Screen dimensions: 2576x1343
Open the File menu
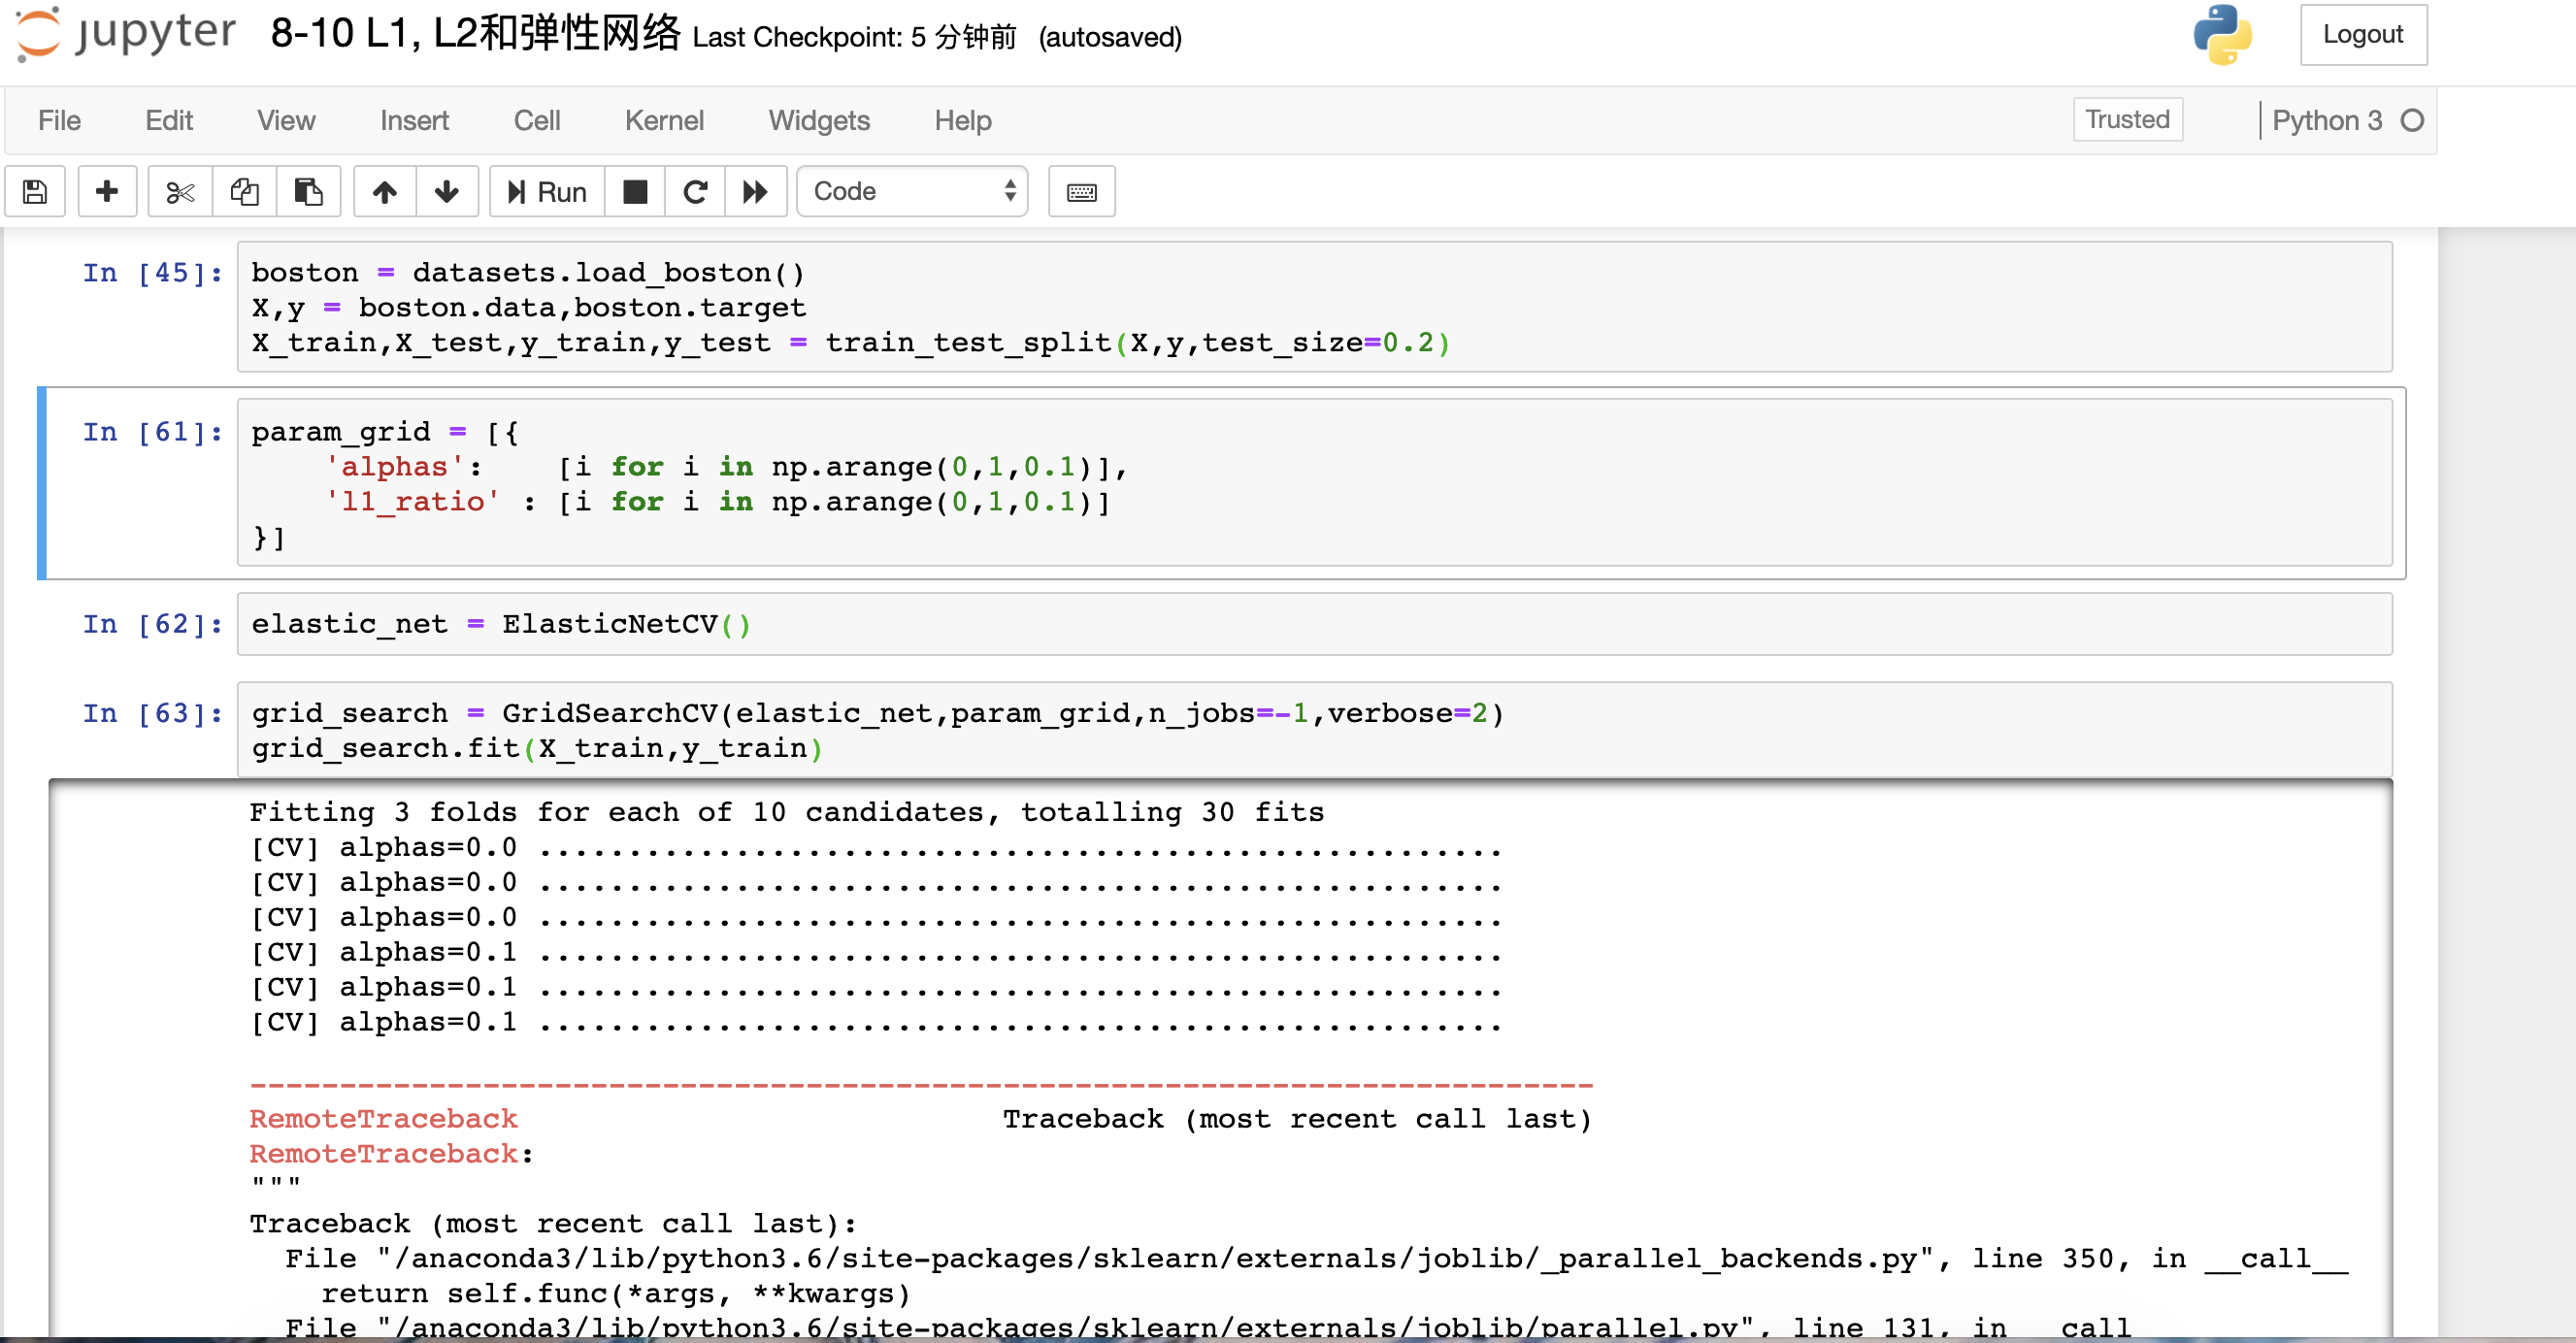click(x=59, y=121)
